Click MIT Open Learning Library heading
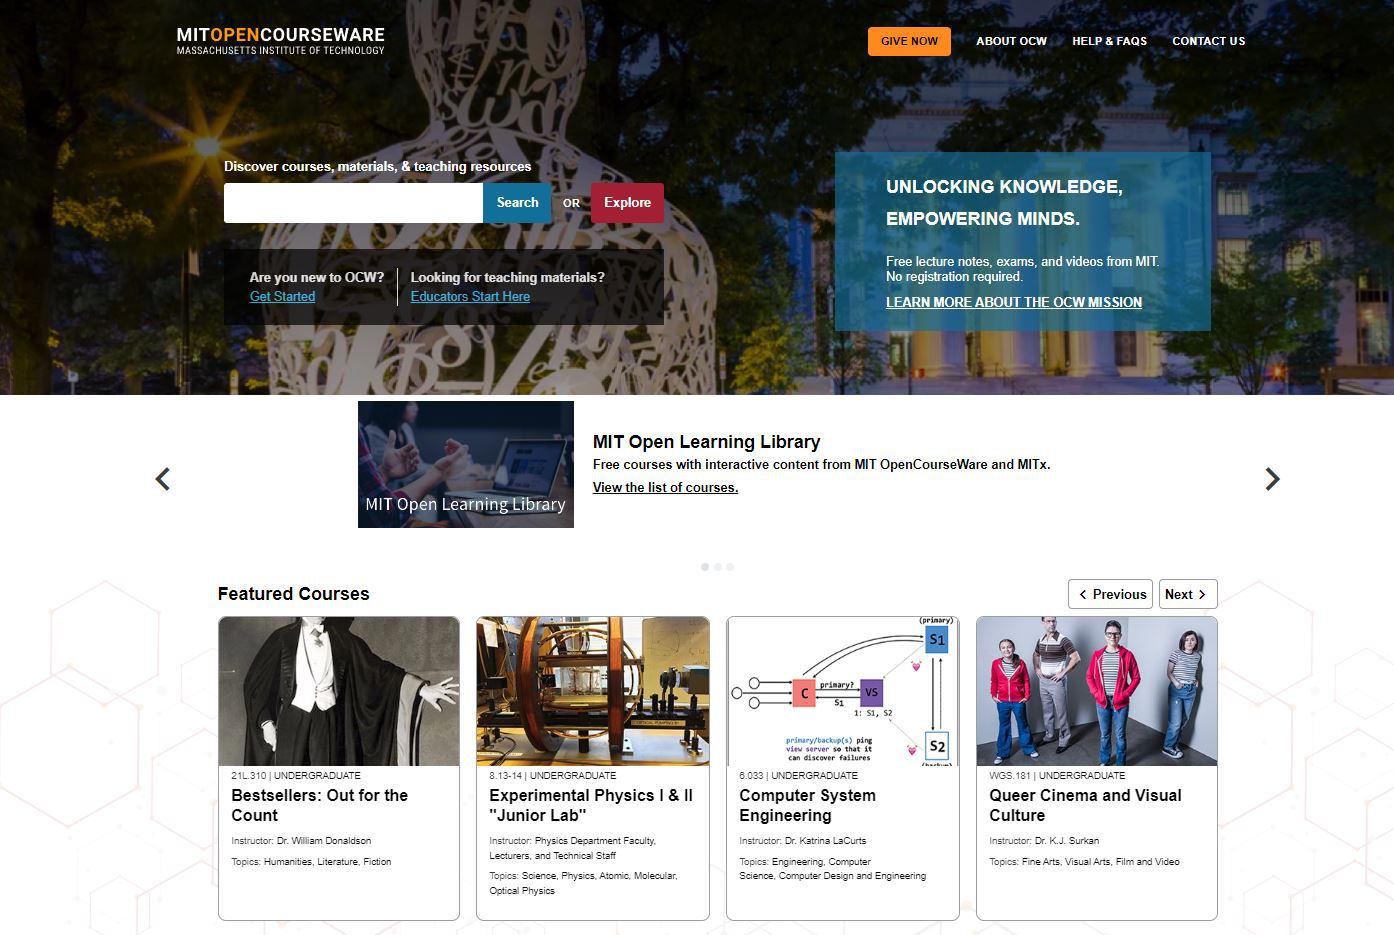Viewport: 1394px width, 935px height. coord(706,442)
